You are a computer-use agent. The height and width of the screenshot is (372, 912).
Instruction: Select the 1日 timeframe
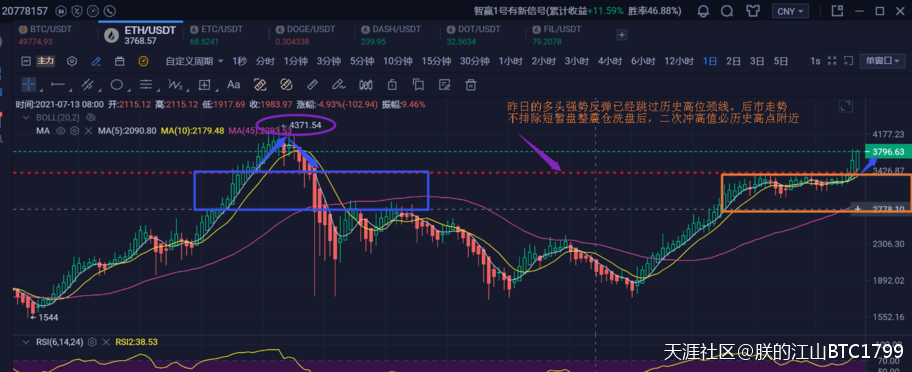pos(710,61)
